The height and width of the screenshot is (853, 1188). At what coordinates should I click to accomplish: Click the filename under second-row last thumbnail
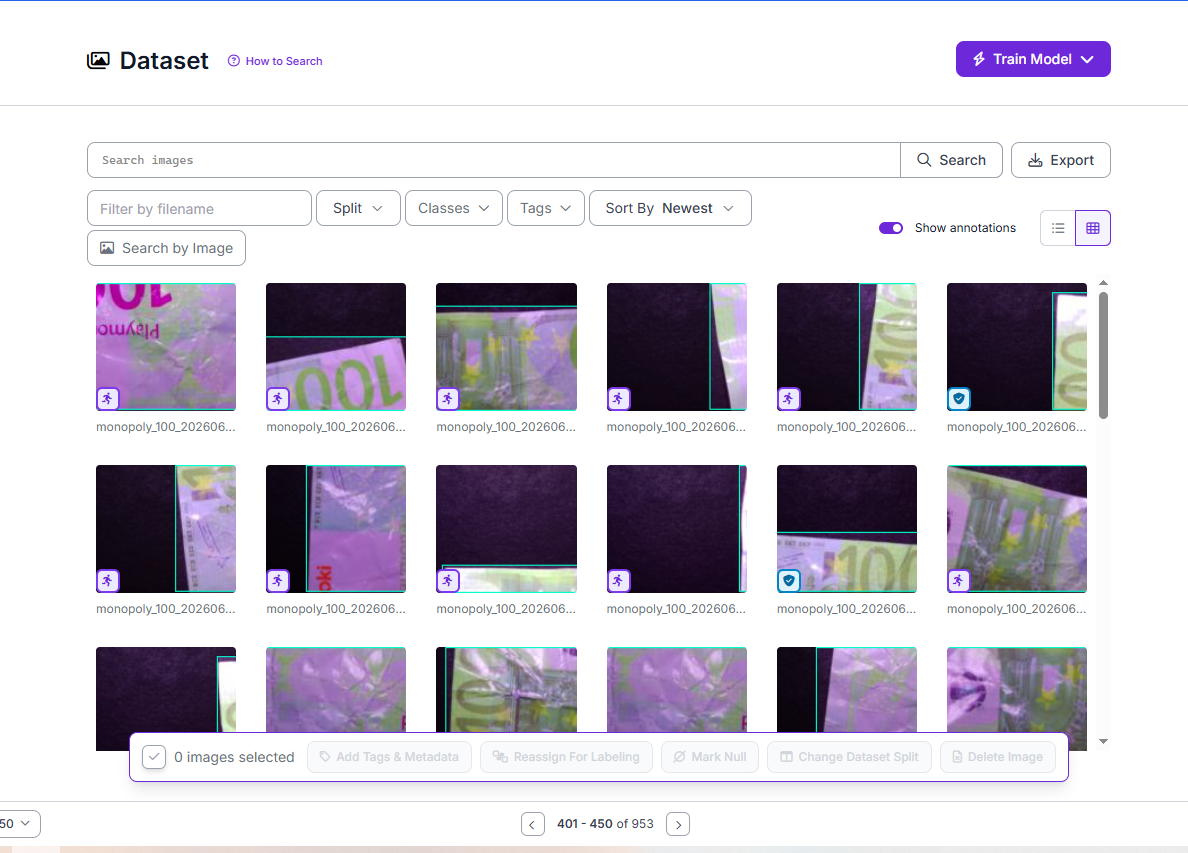(1017, 609)
